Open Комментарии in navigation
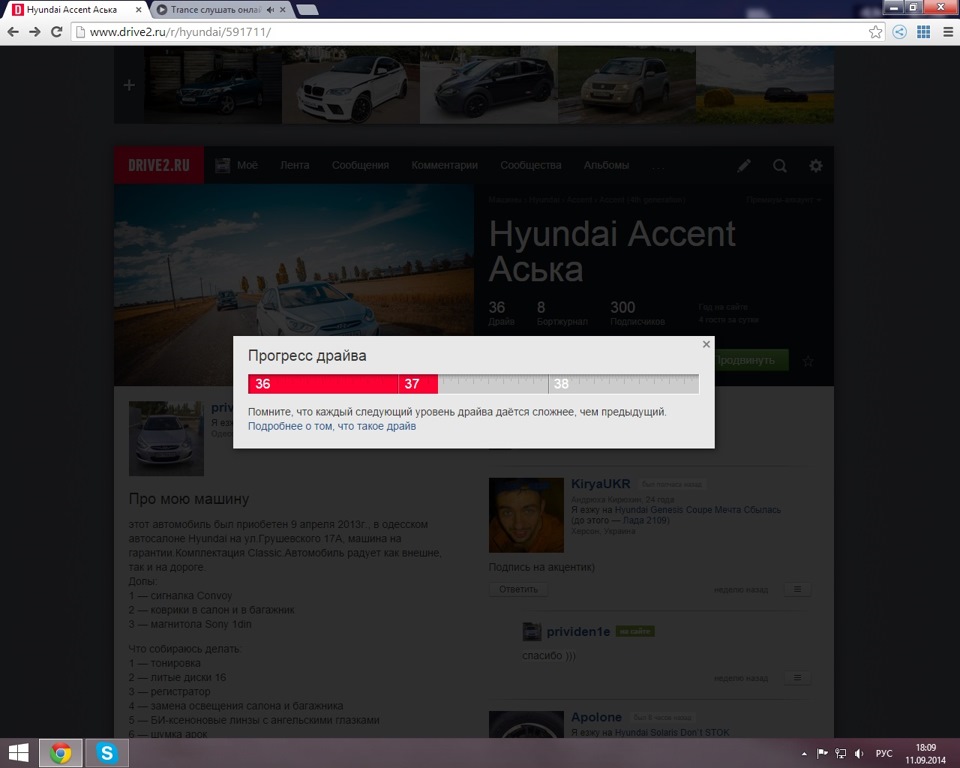This screenshot has height=768, width=960. (x=444, y=165)
